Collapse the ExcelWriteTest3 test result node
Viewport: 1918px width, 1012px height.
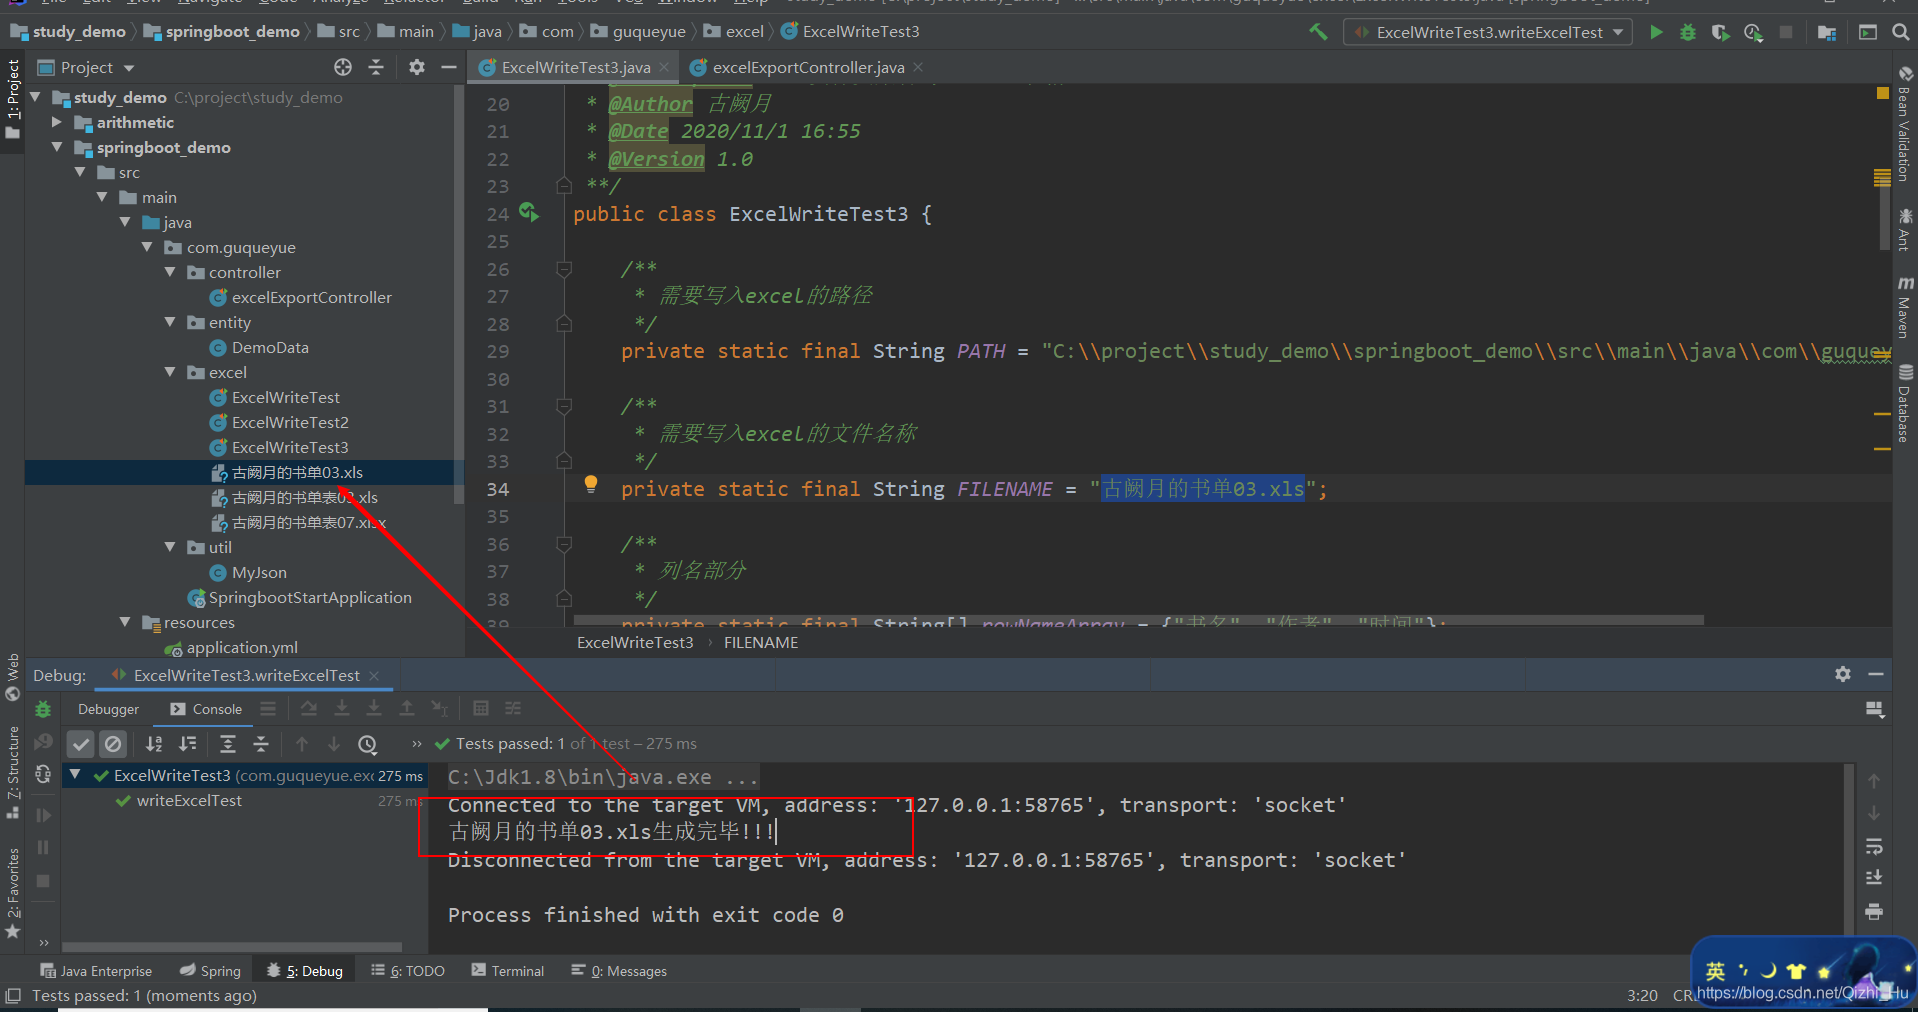74,774
